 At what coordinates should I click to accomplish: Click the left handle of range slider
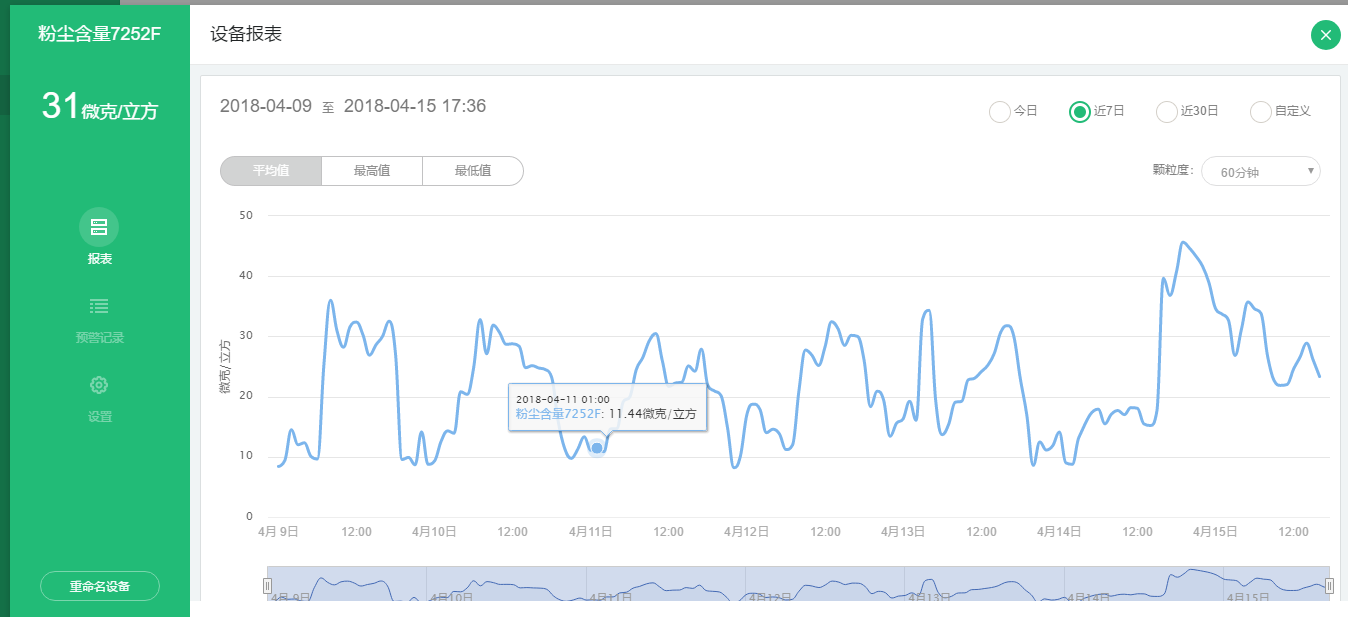pos(267,585)
